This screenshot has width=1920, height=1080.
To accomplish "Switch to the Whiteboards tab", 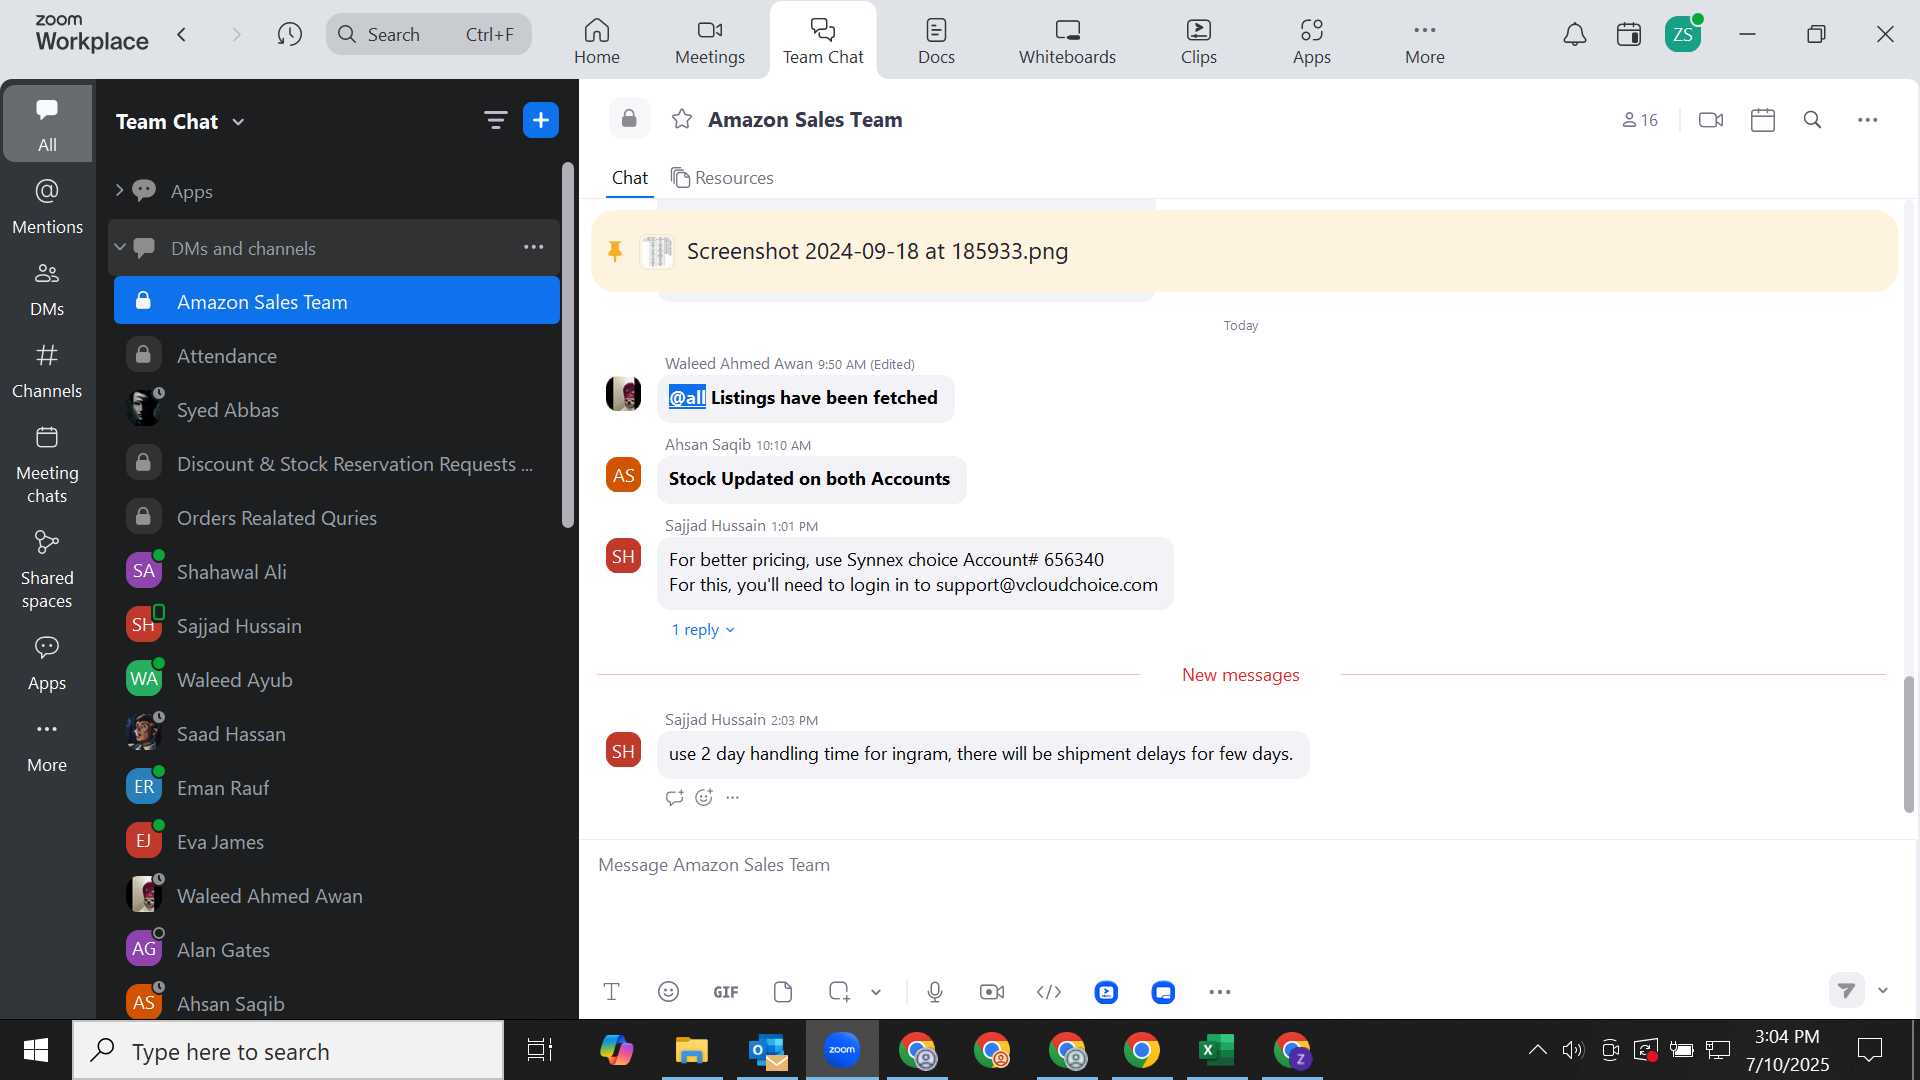I will pyautogui.click(x=1067, y=41).
